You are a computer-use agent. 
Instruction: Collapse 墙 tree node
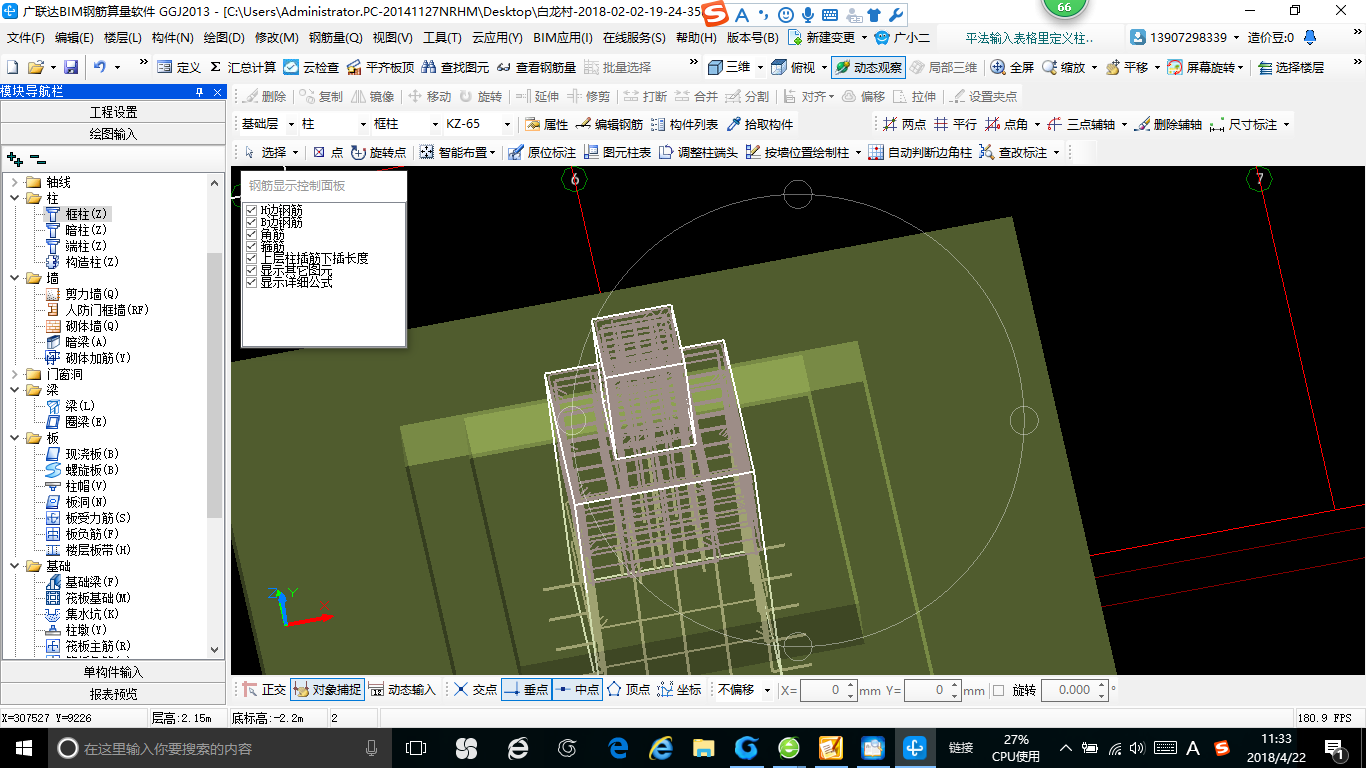(x=15, y=278)
